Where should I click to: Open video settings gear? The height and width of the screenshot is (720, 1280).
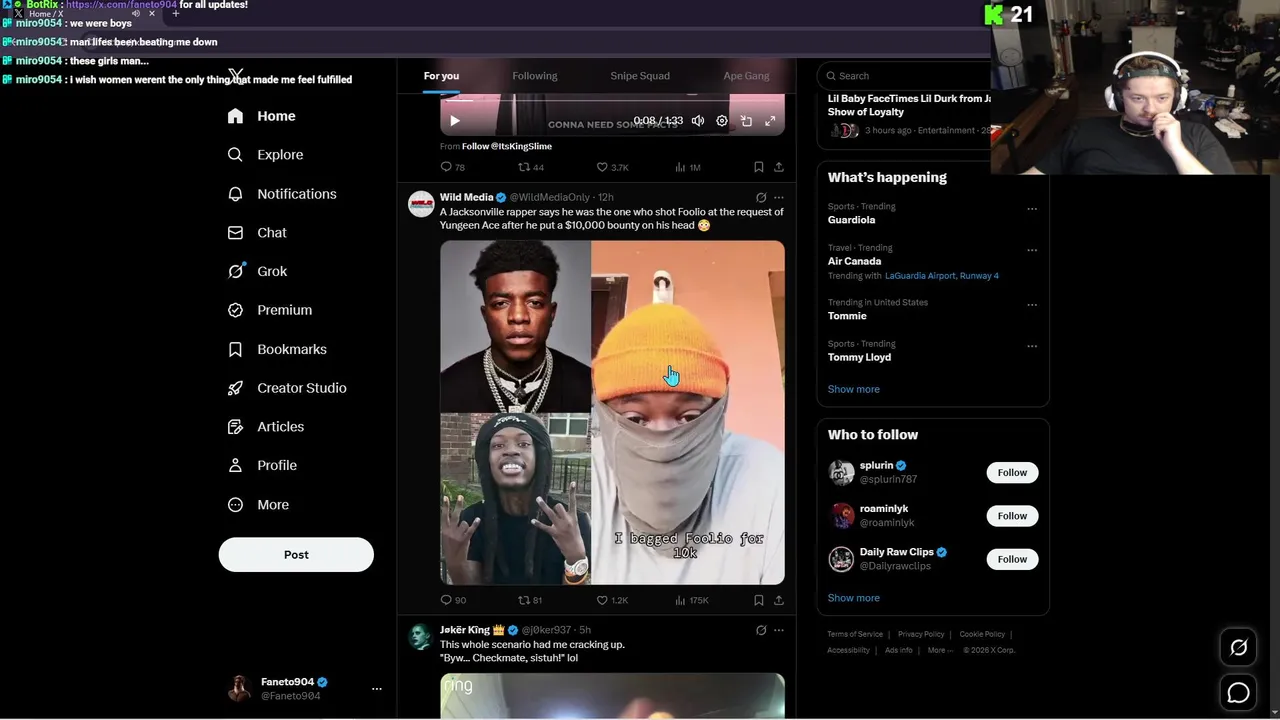(722, 121)
